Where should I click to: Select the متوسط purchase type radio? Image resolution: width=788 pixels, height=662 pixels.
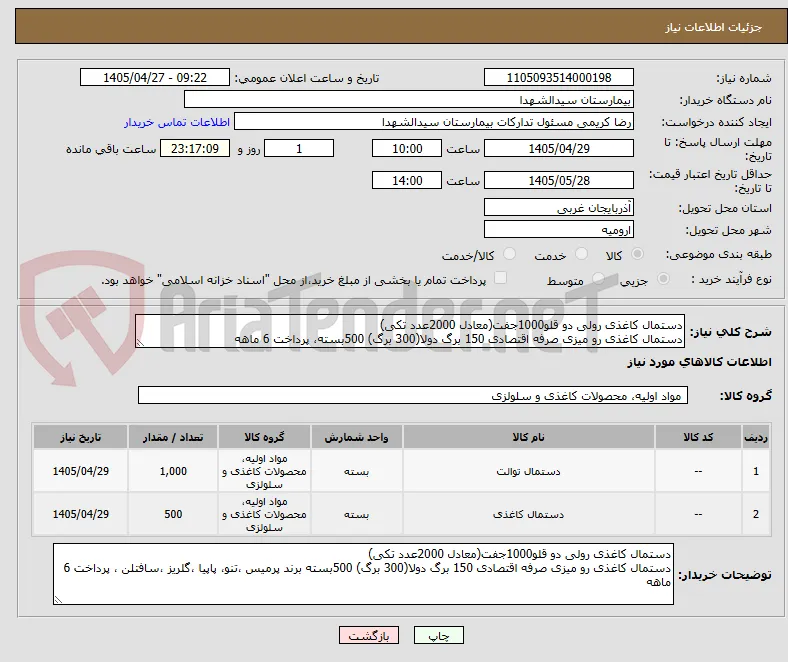[x=598, y=279]
